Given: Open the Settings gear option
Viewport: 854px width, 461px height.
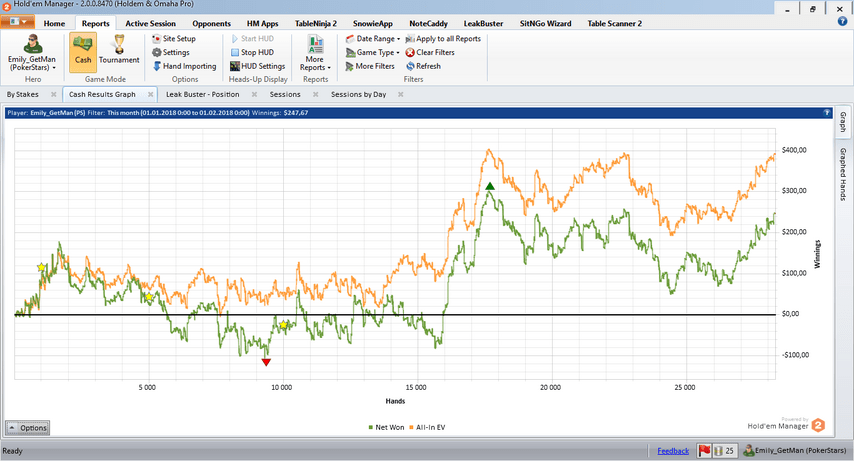Looking at the screenshot, I should coord(171,52).
